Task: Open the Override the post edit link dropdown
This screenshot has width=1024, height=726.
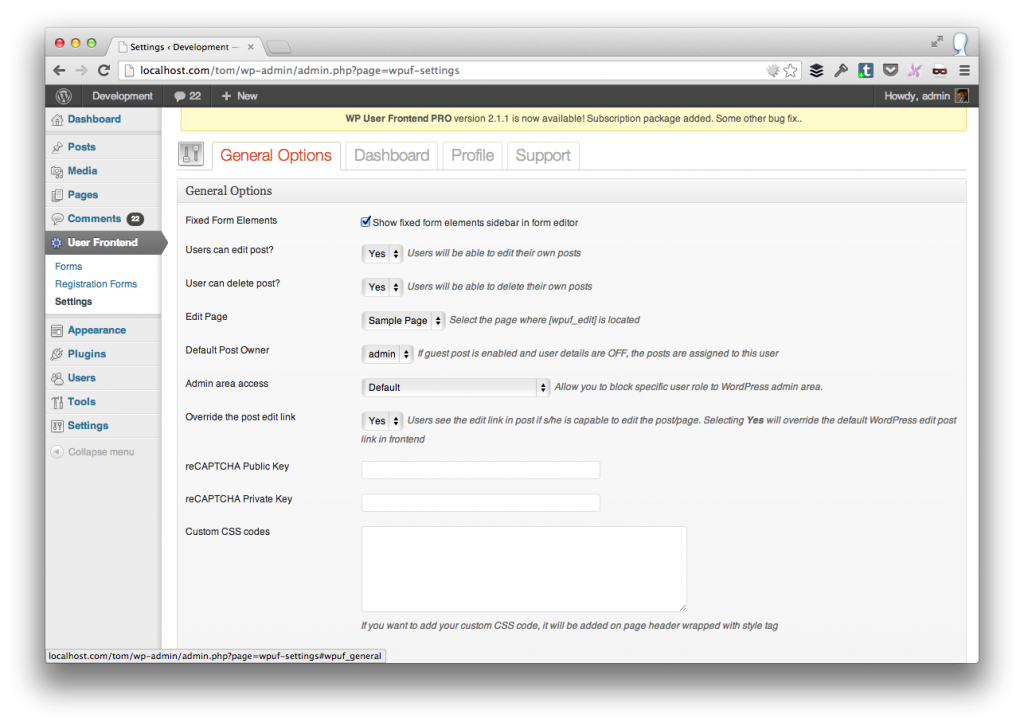Action: coord(382,420)
